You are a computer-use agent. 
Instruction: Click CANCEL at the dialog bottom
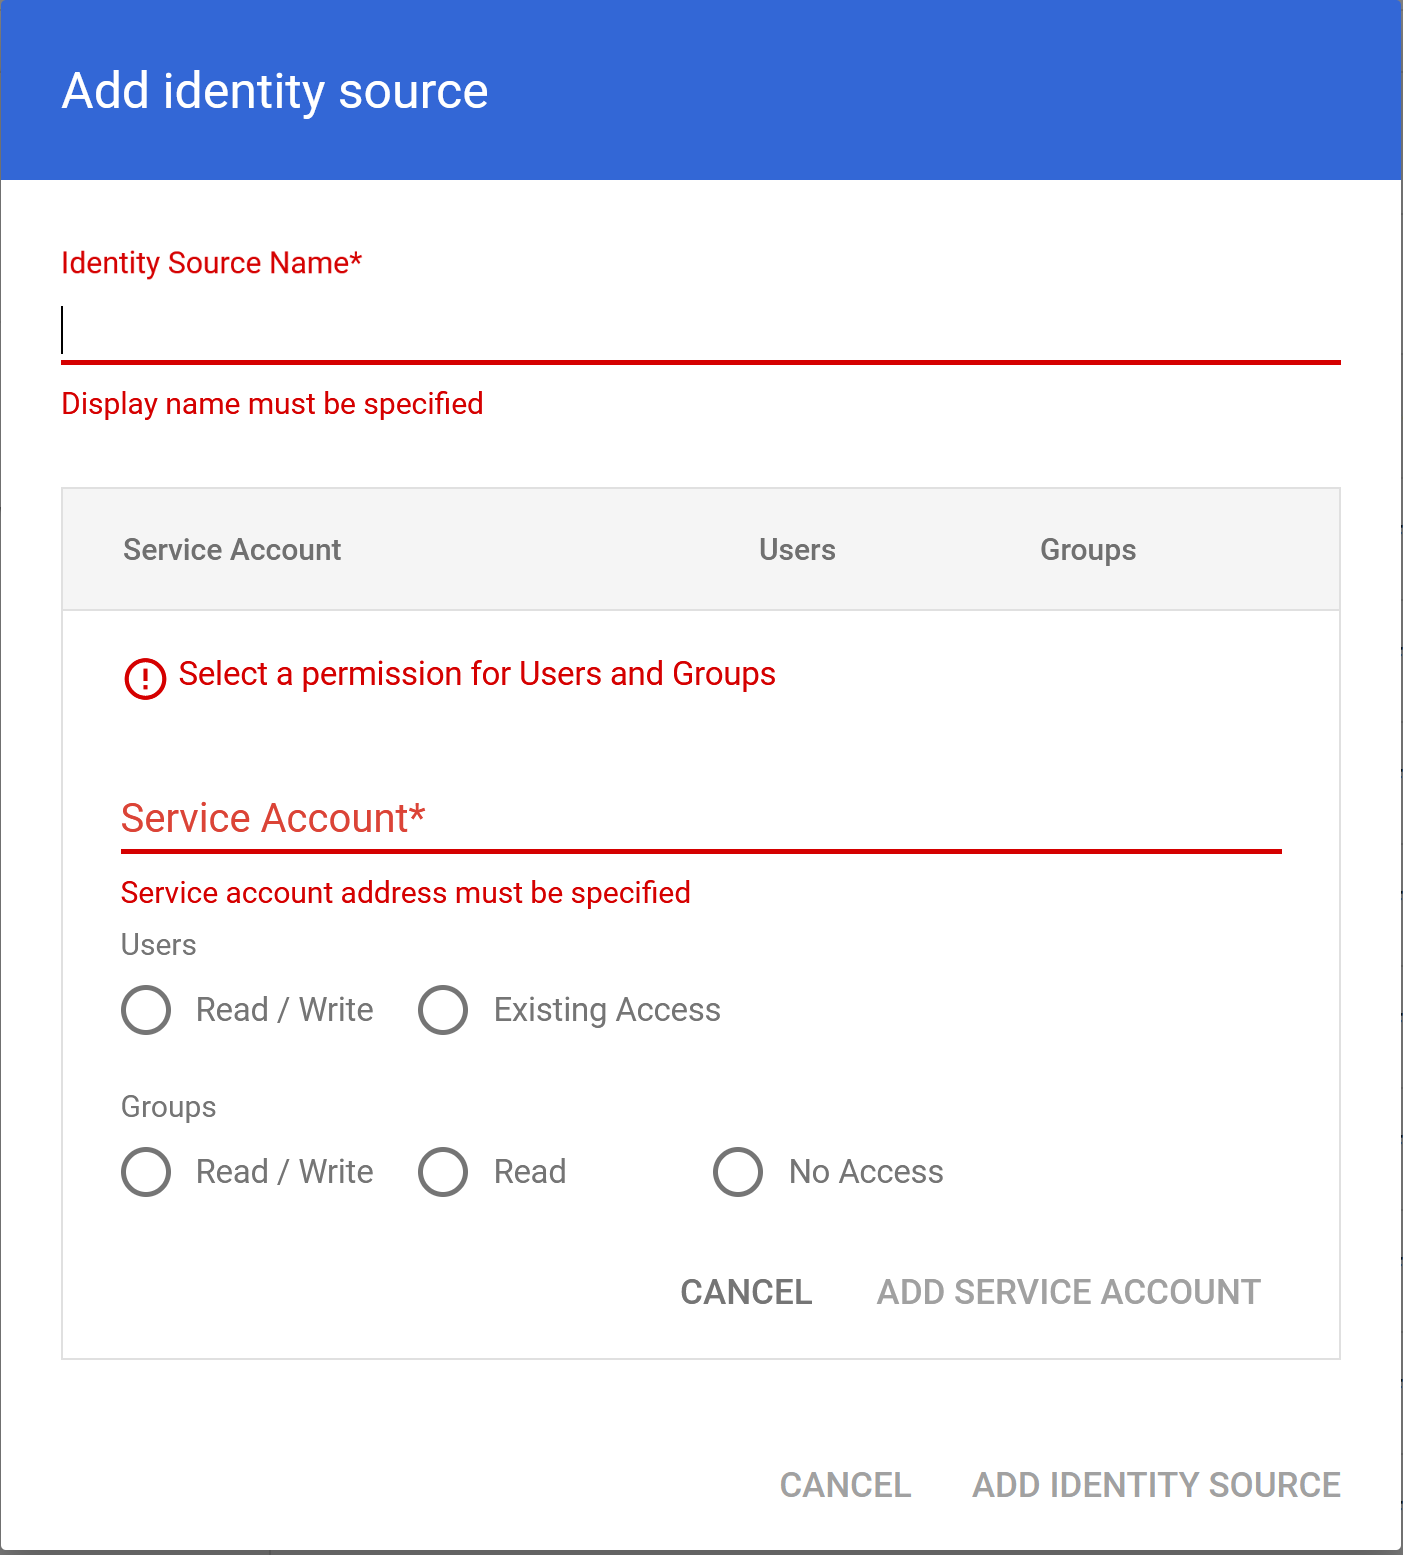845,1485
